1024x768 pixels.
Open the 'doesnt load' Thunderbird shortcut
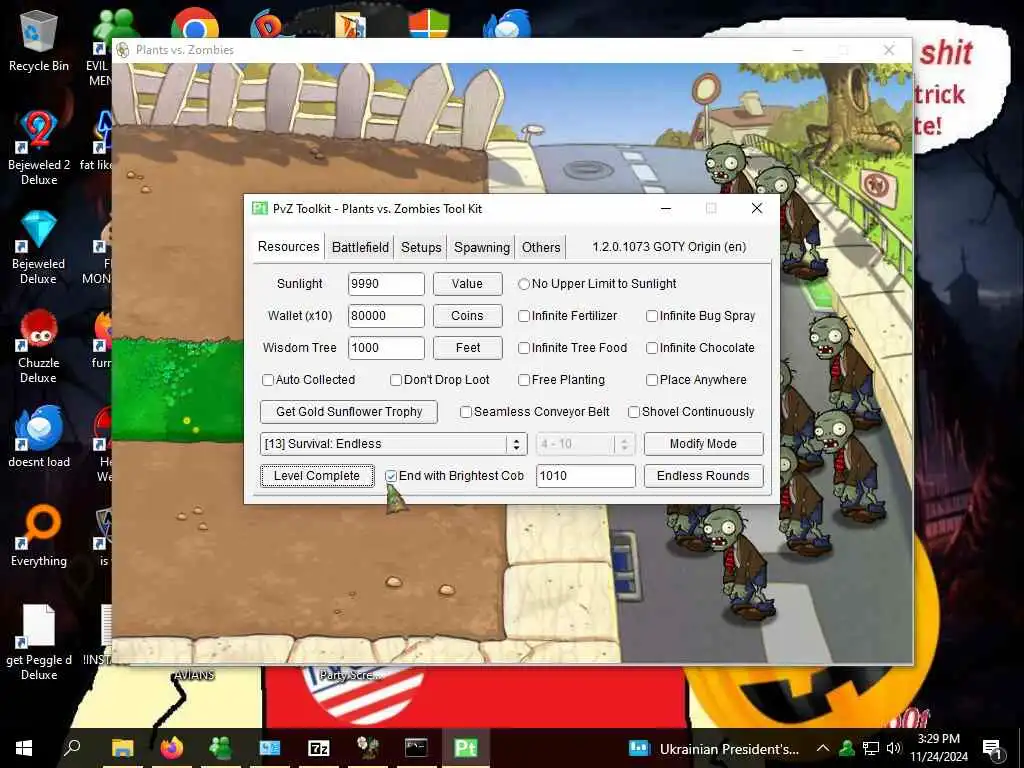(x=39, y=436)
